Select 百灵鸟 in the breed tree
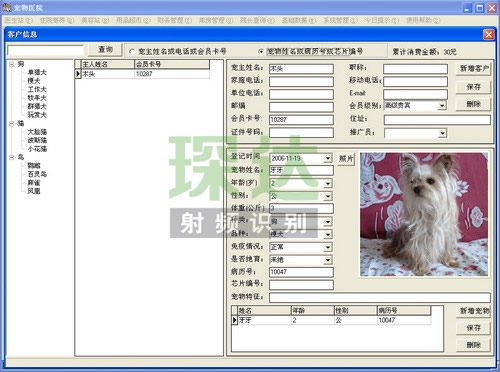 tap(37, 174)
